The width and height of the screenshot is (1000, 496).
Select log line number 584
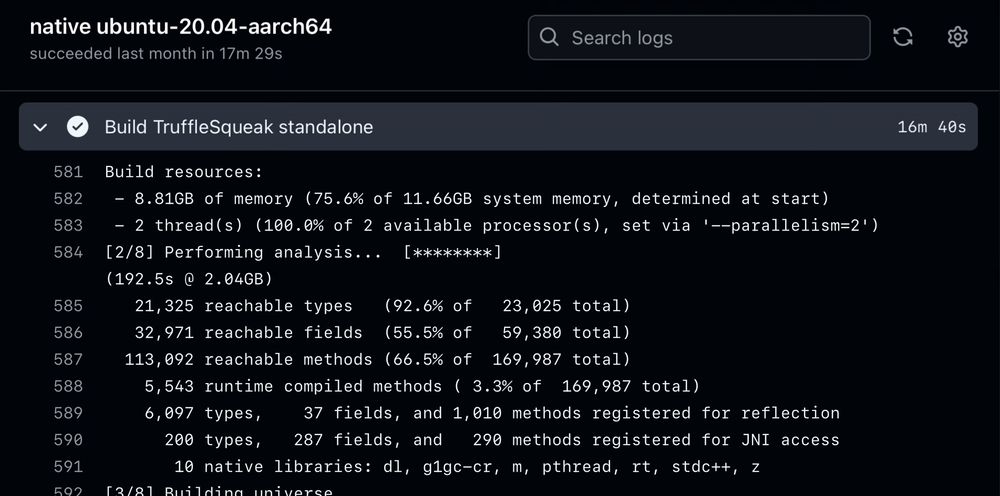coord(68,252)
